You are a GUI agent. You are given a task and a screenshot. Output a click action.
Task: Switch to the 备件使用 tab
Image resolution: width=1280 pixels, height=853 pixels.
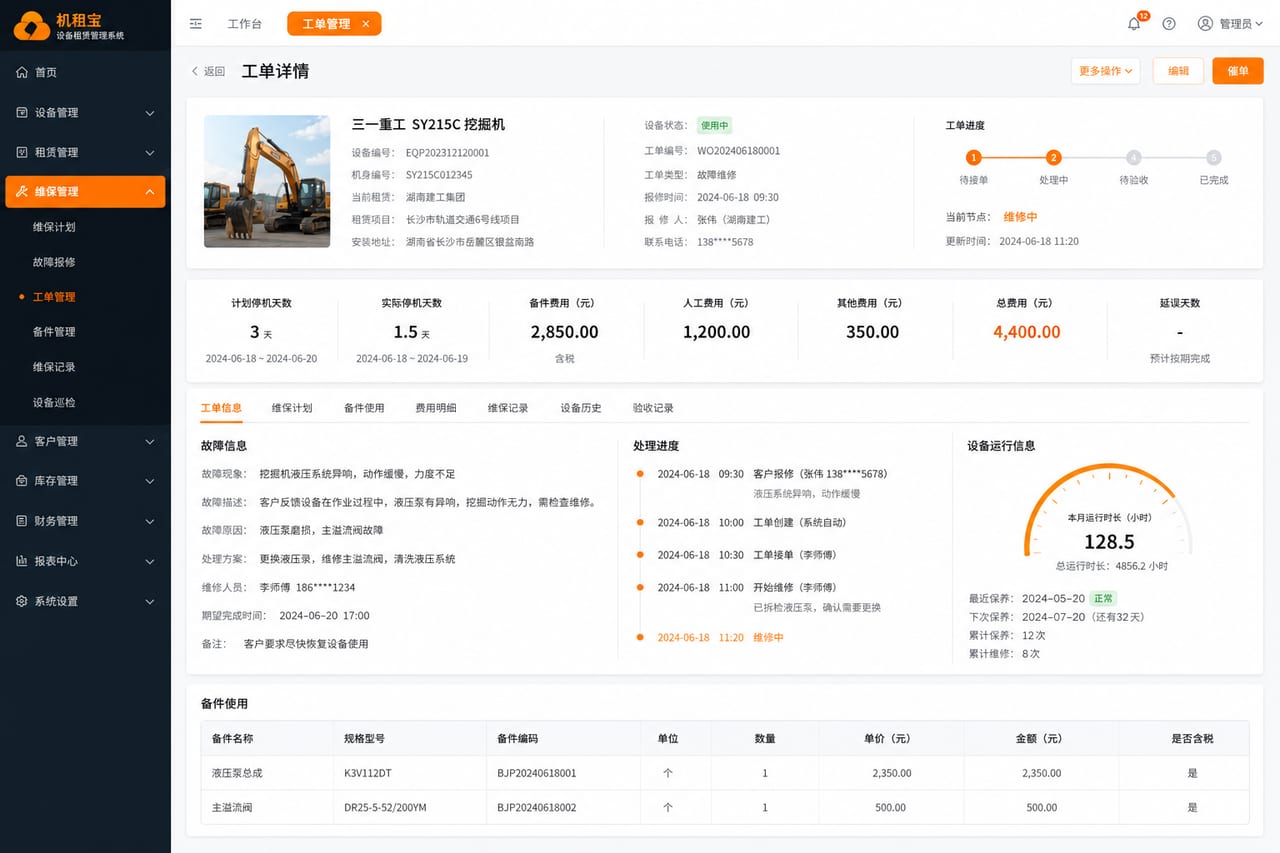coord(364,408)
